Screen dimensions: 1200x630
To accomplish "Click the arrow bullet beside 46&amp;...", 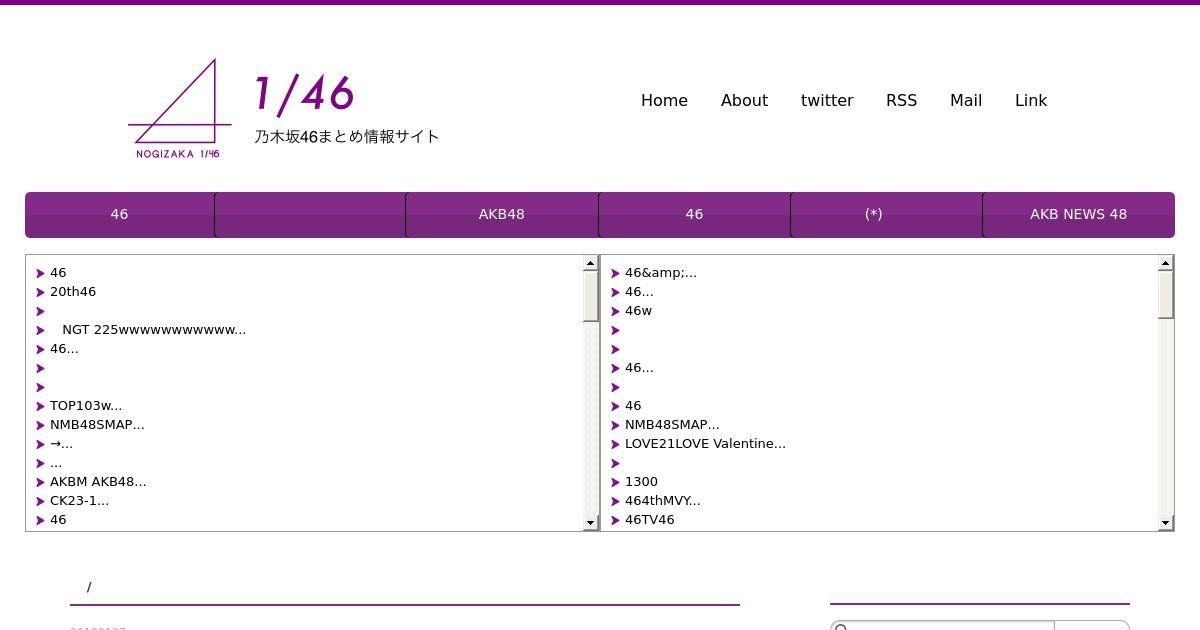I will [616, 274].
